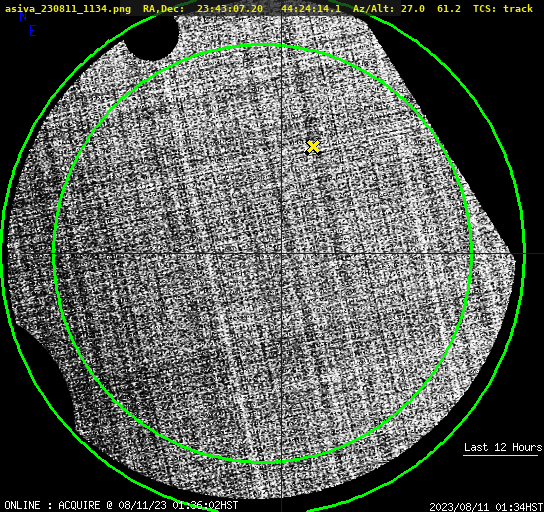The image size is (544, 512).
Task: Click the blue E compass label
Action: (x=33, y=31)
